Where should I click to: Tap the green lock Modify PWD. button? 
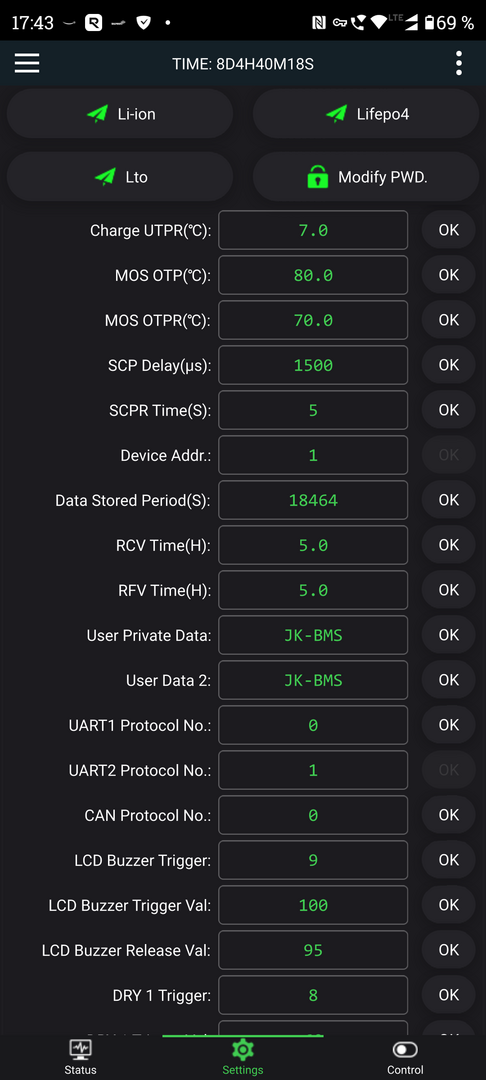pos(366,176)
